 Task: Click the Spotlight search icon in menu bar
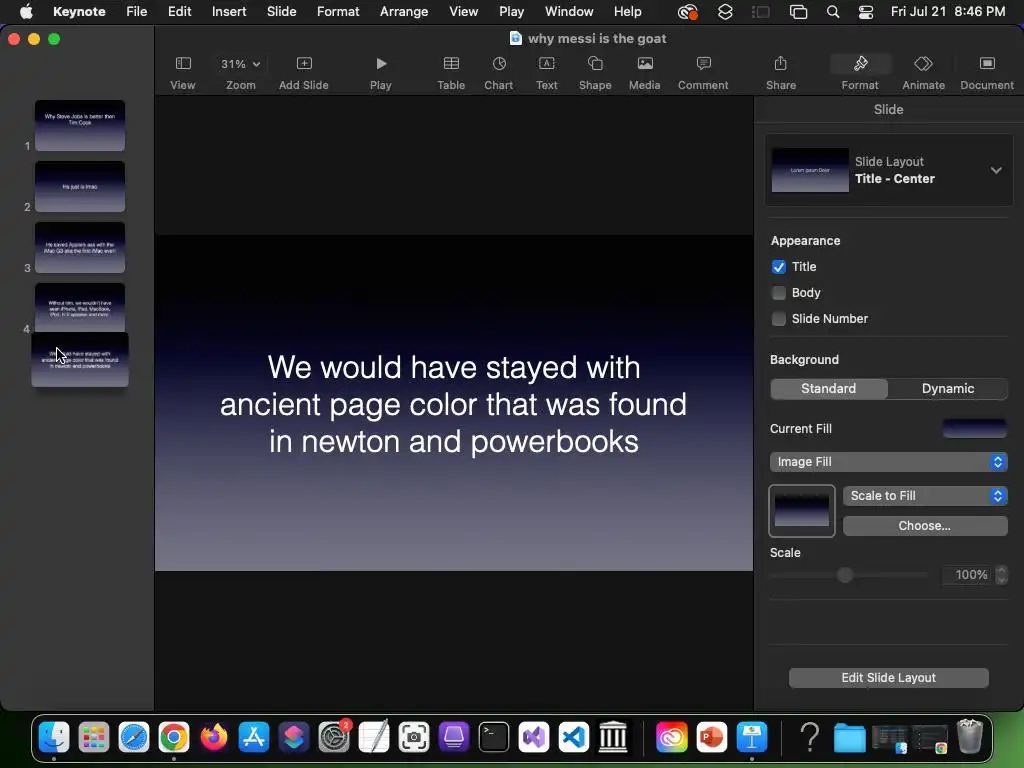click(x=833, y=12)
